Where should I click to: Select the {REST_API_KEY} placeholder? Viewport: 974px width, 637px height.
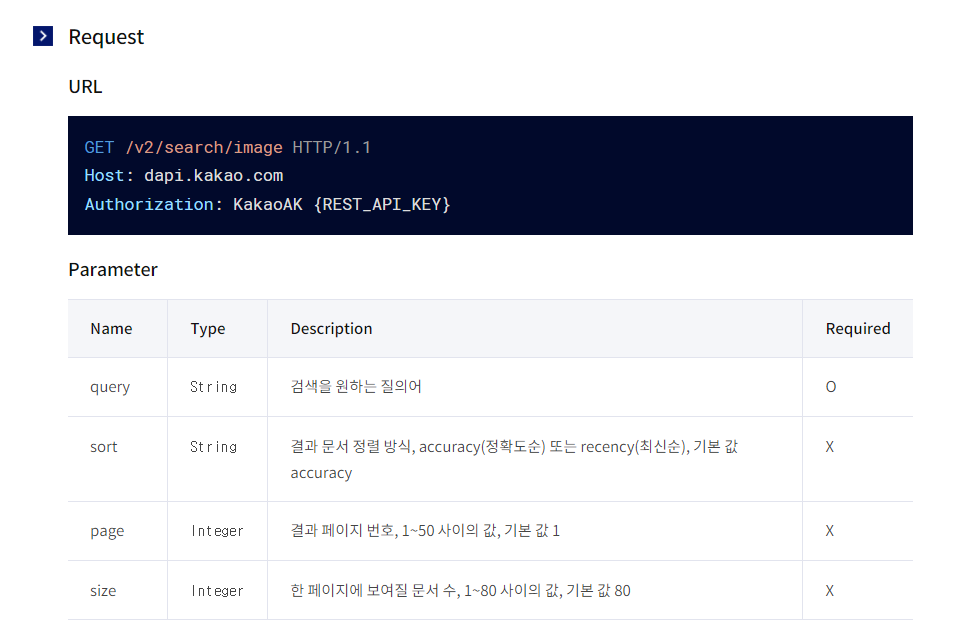point(382,204)
